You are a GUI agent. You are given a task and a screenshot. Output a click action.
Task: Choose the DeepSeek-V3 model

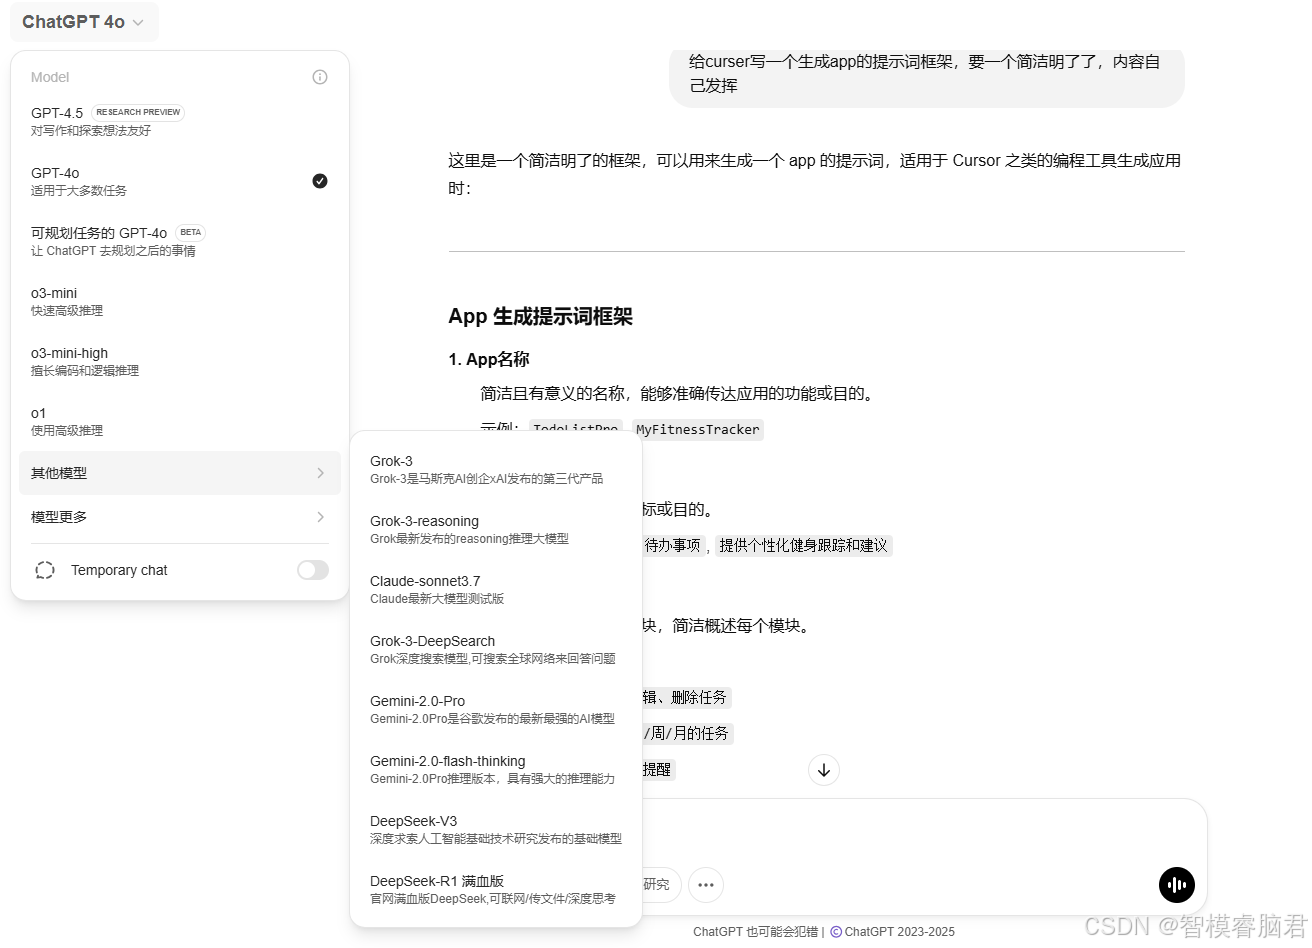pyautogui.click(x=496, y=829)
